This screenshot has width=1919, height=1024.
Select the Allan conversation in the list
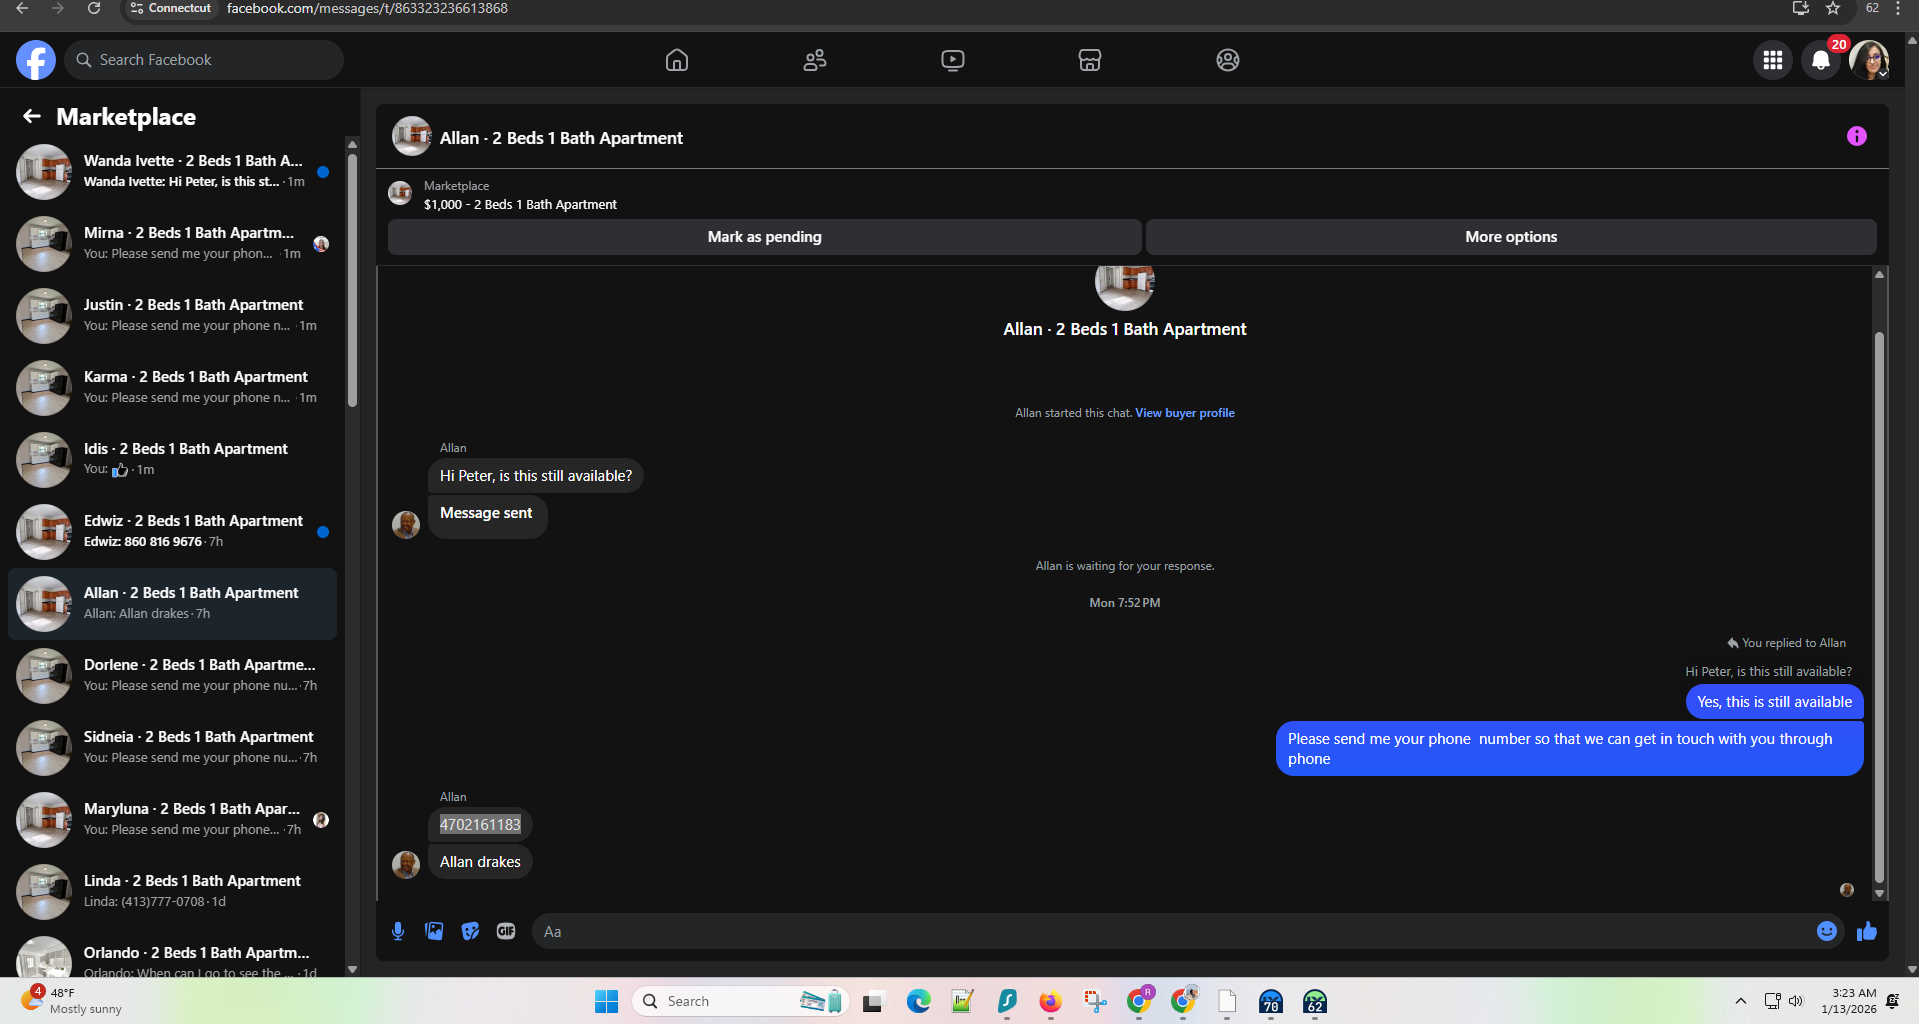coord(172,604)
